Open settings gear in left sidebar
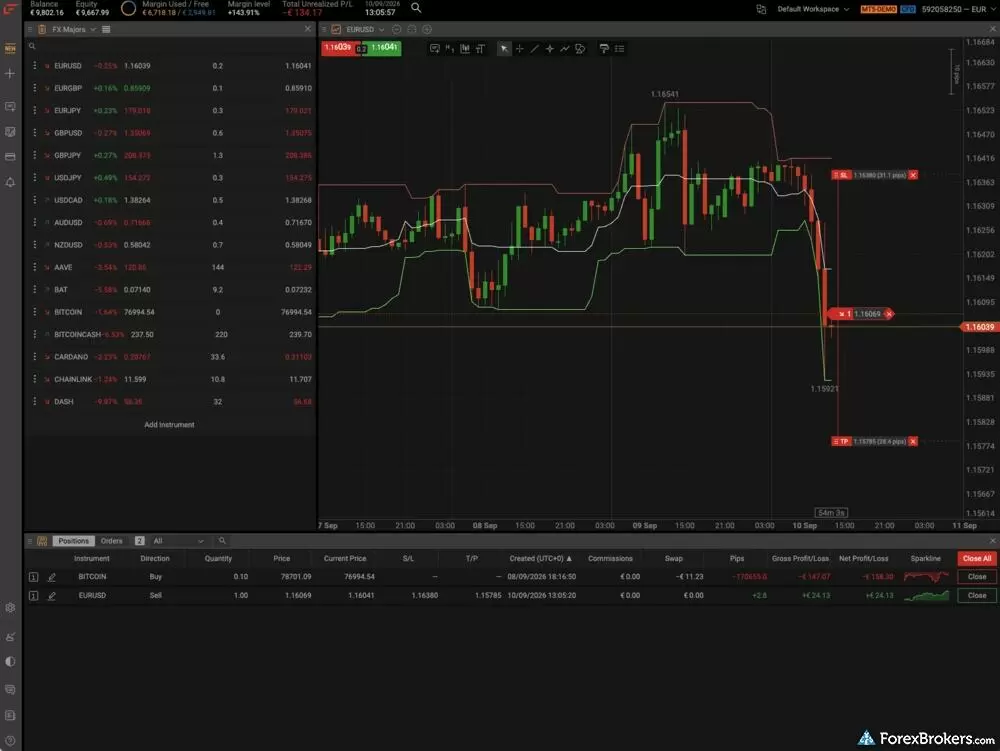This screenshot has width=1000, height=751. pos(10,608)
